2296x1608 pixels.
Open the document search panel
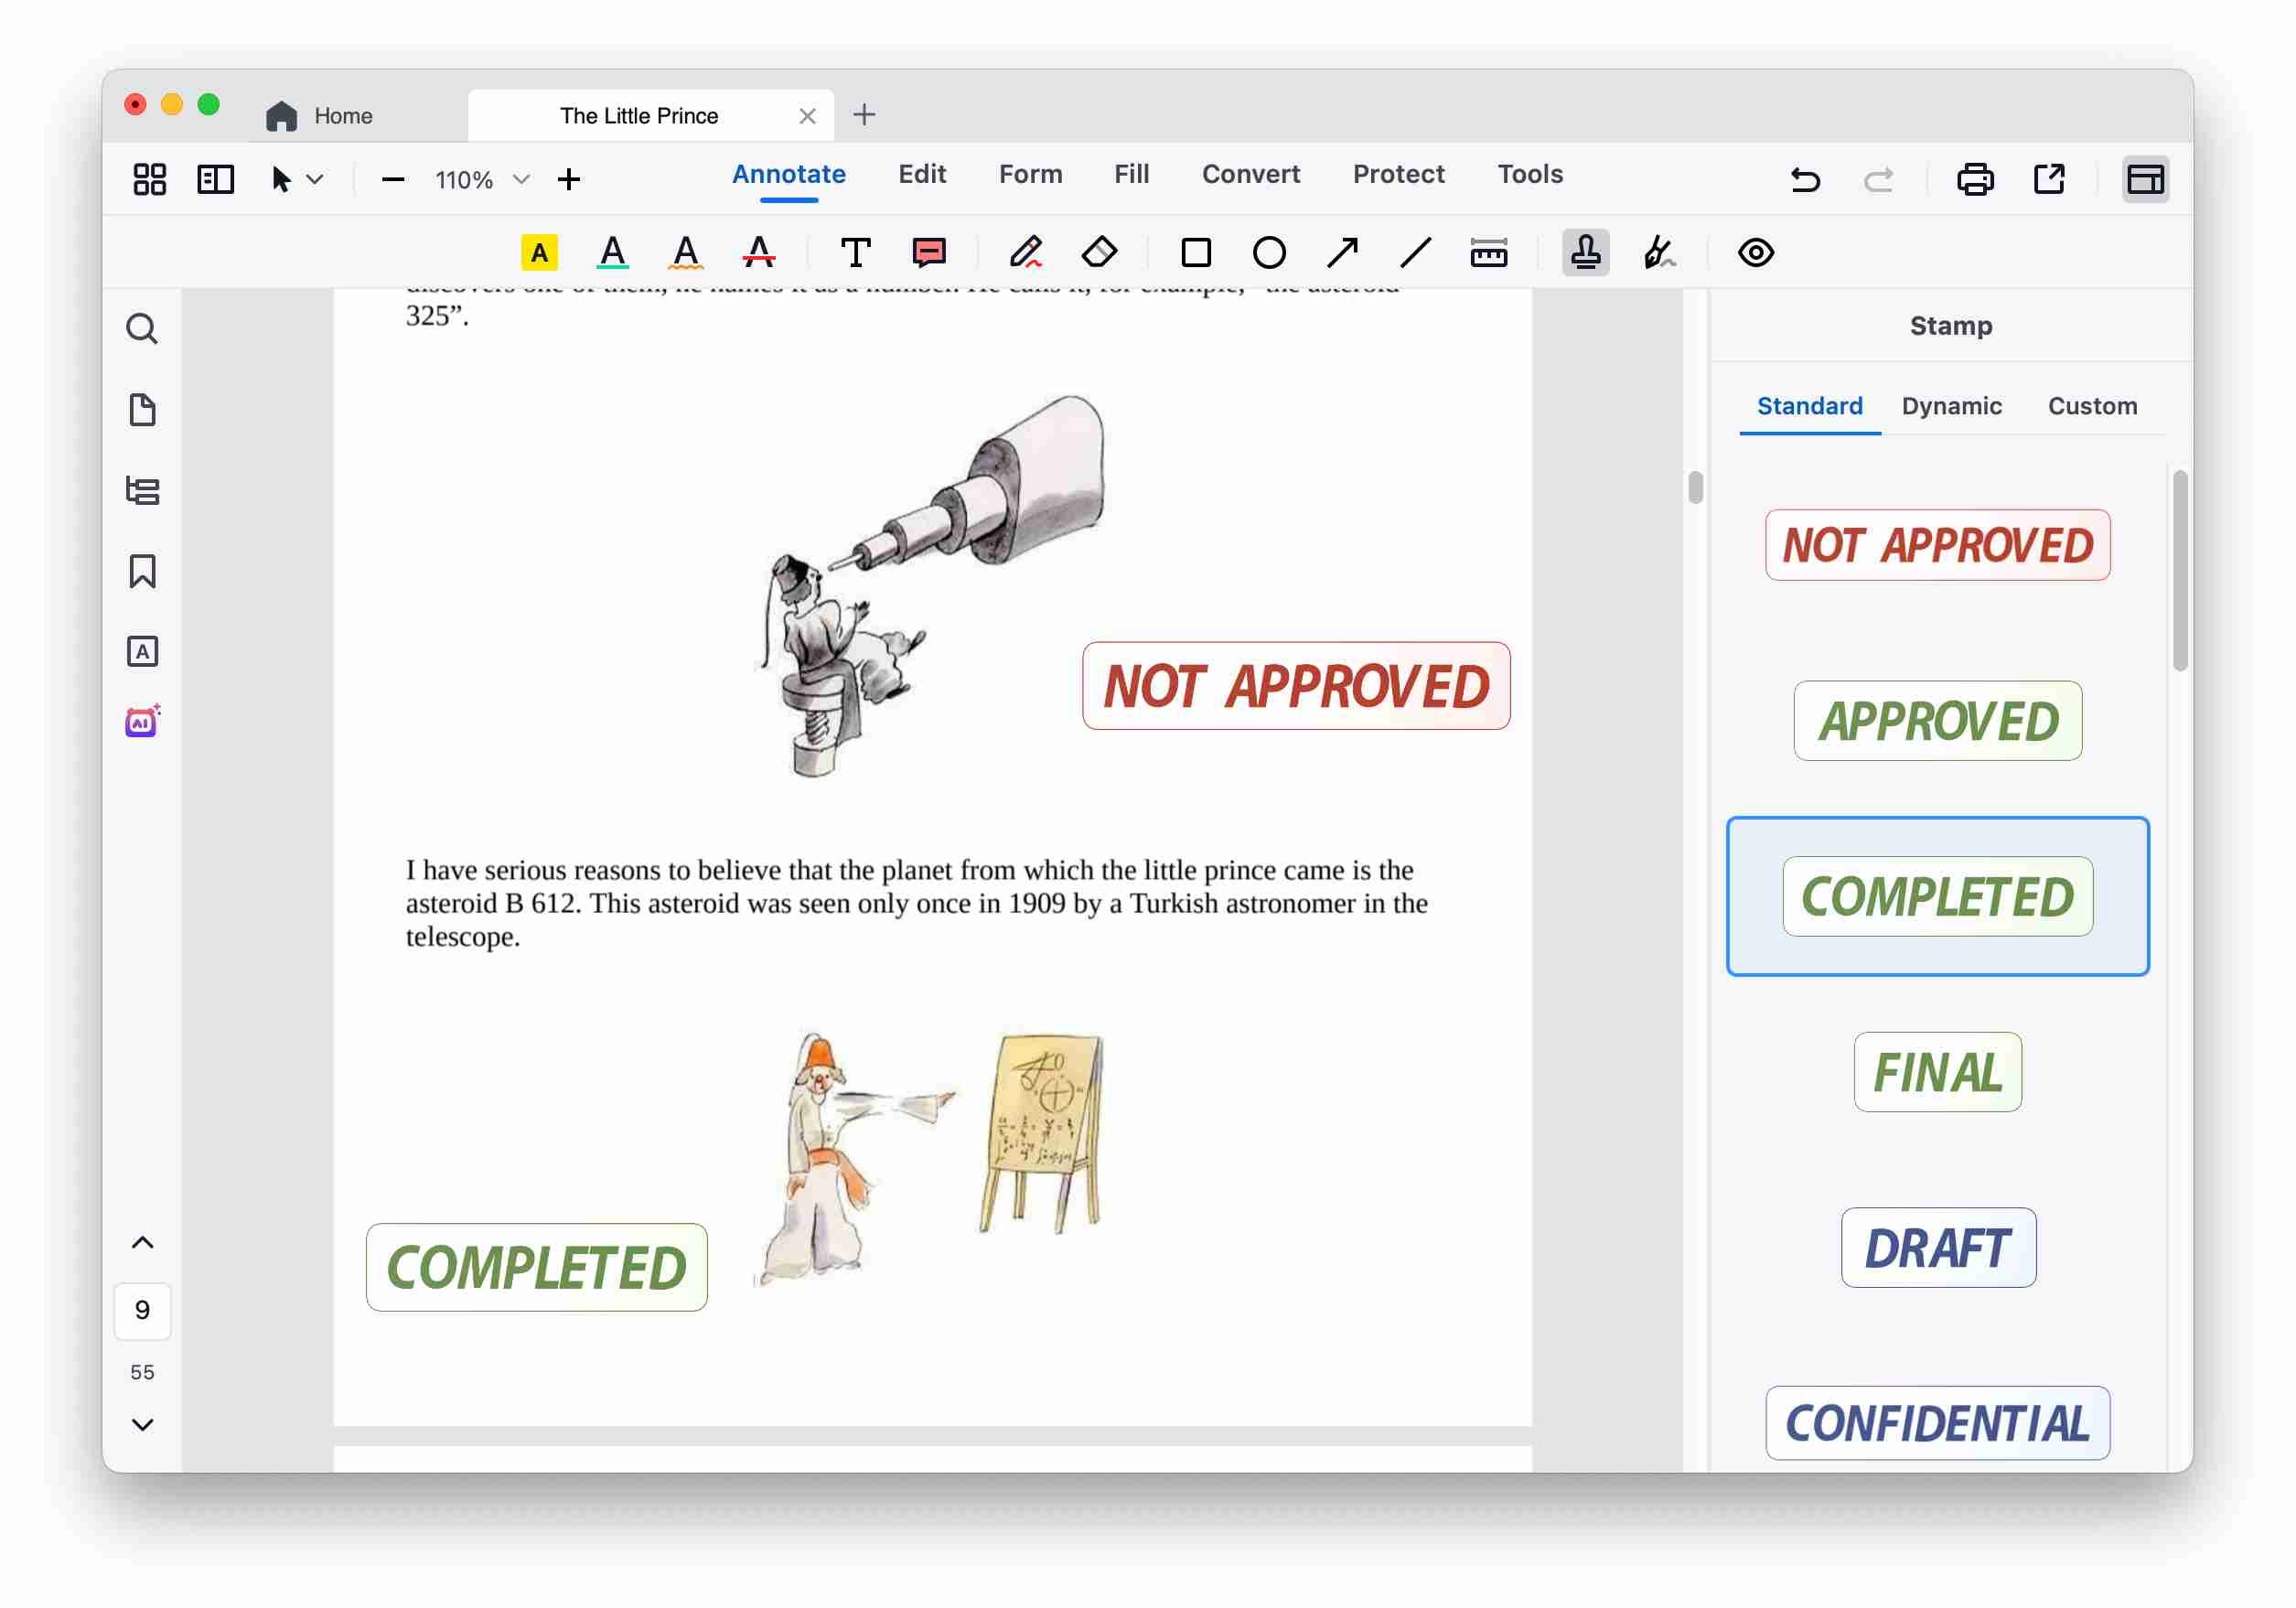click(142, 328)
